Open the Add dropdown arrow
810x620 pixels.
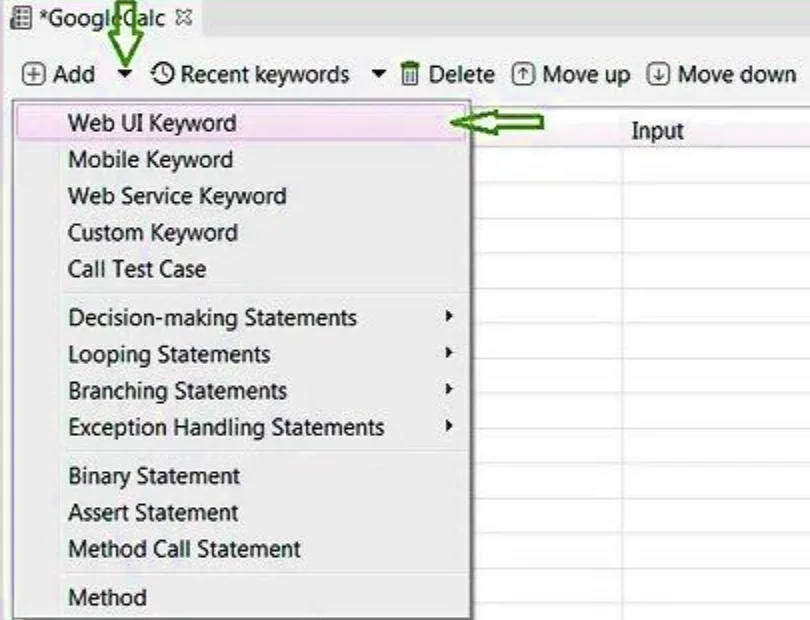click(125, 75)
